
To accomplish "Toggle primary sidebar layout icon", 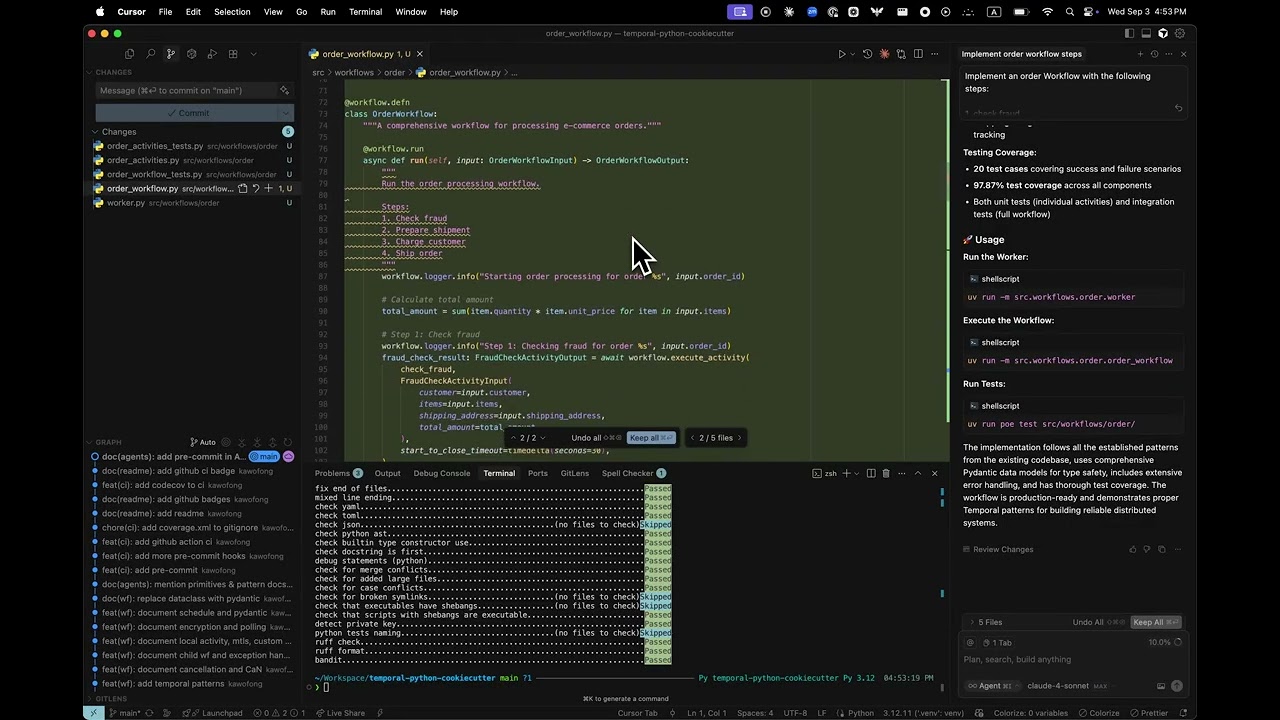I will coord(1129,33).
